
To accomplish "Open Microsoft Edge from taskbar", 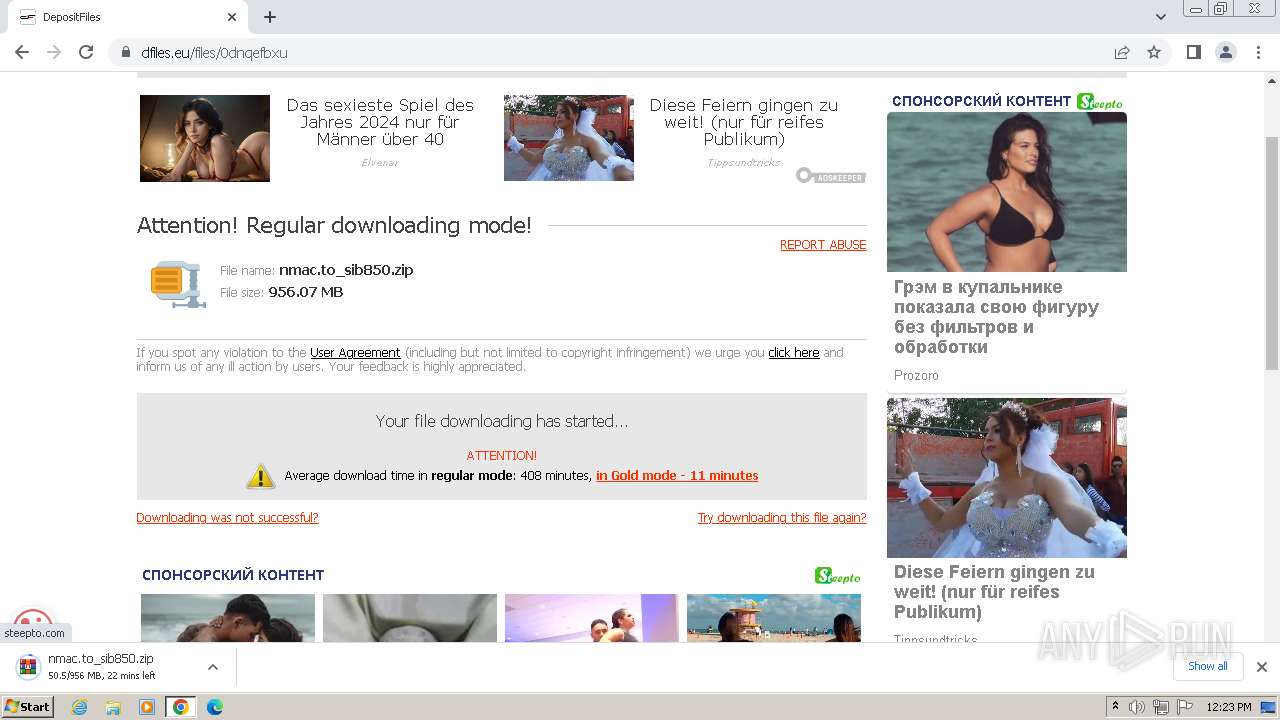I will click(214, 707).
